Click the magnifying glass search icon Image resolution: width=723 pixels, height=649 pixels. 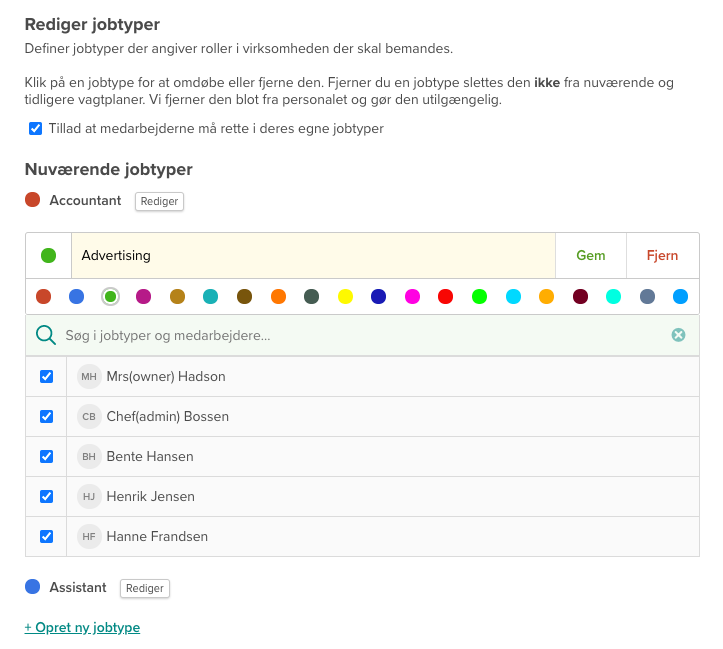point(45,335)
